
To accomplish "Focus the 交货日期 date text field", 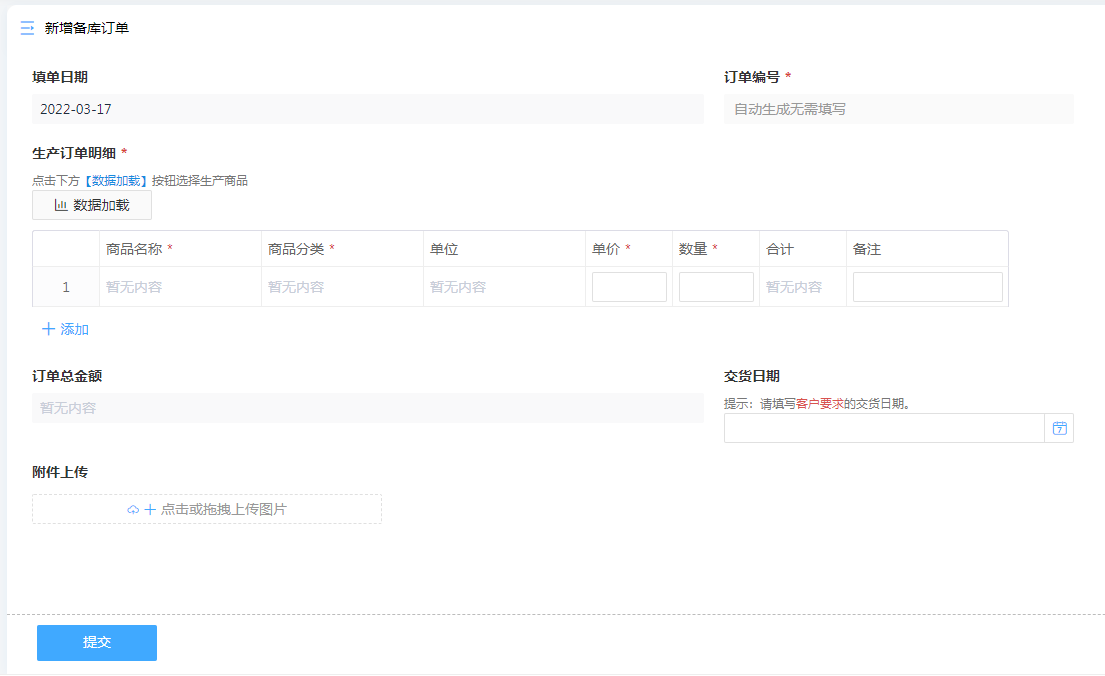I will [883, 428].
